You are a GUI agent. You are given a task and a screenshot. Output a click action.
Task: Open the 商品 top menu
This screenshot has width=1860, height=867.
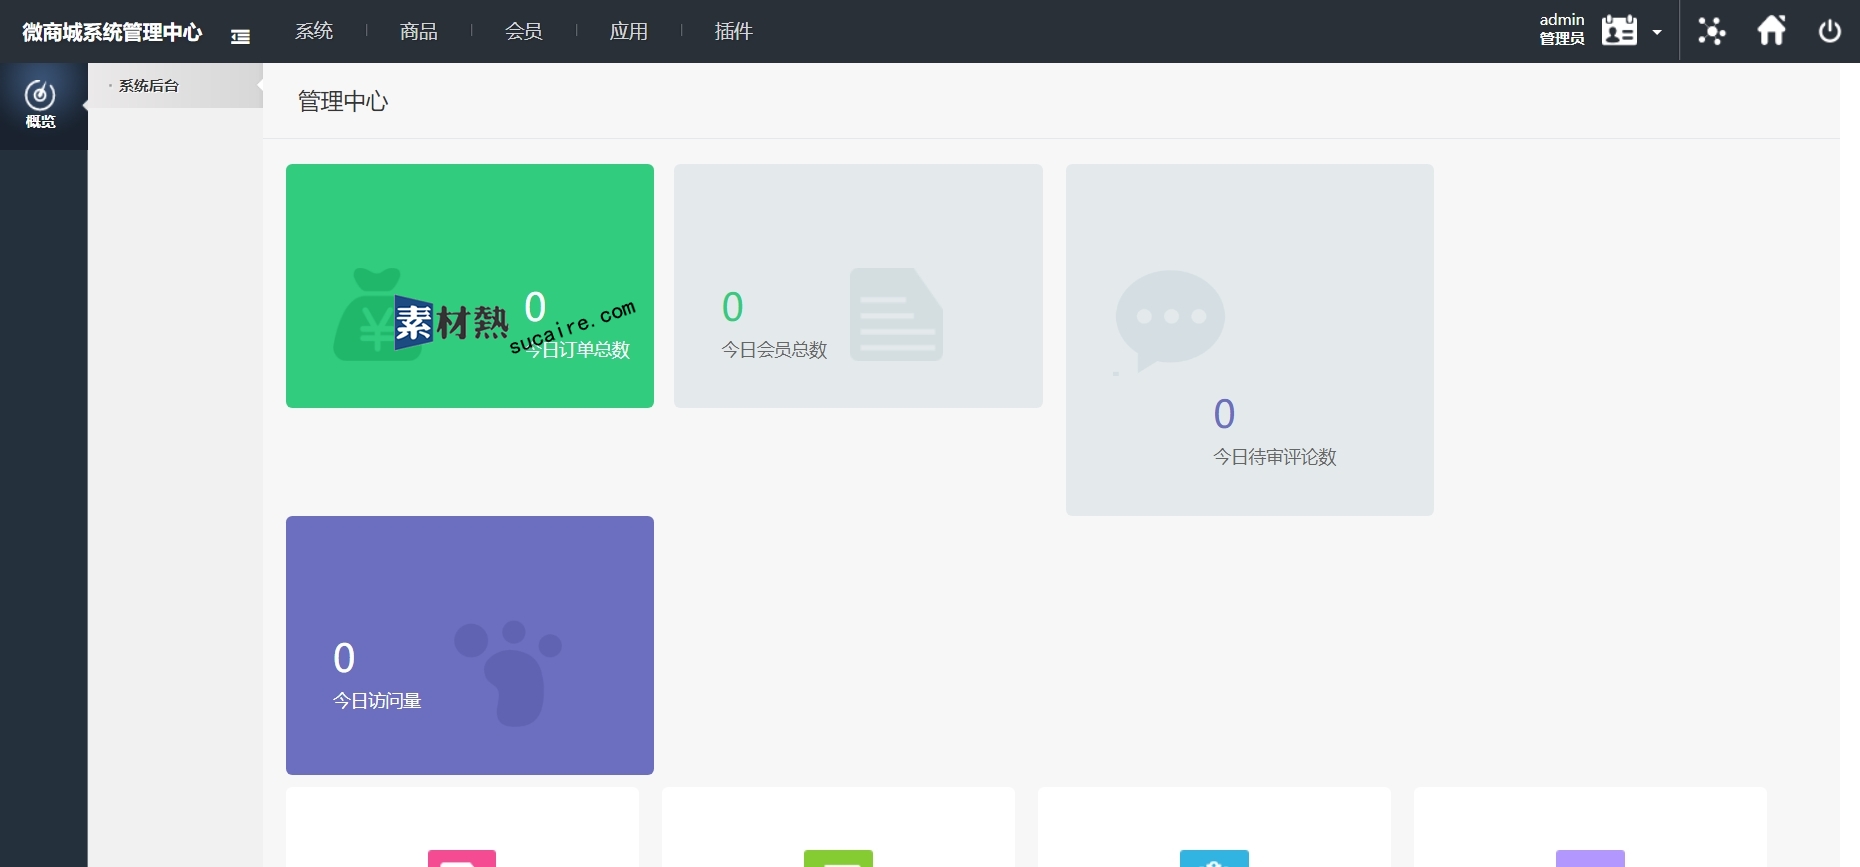click(x=419, y=31)
